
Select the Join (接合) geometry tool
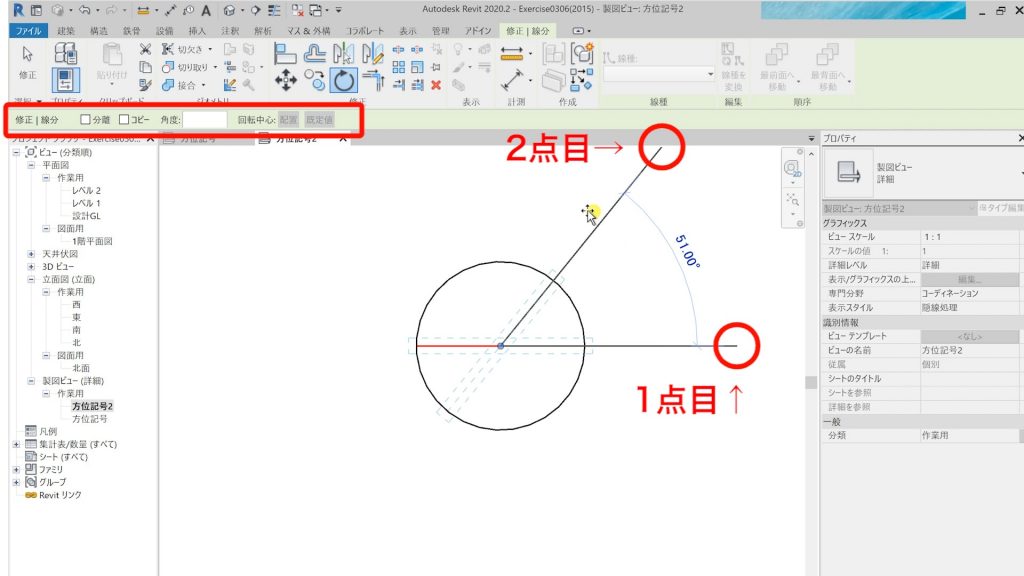pos(168,85)
